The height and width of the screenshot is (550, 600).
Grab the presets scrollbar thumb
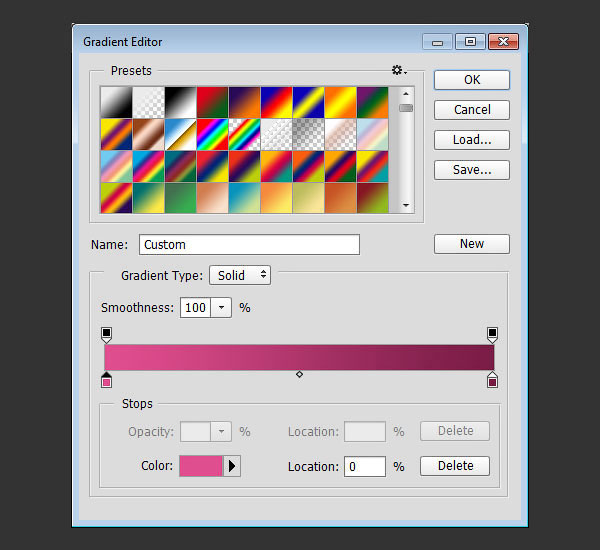(406, 108)
